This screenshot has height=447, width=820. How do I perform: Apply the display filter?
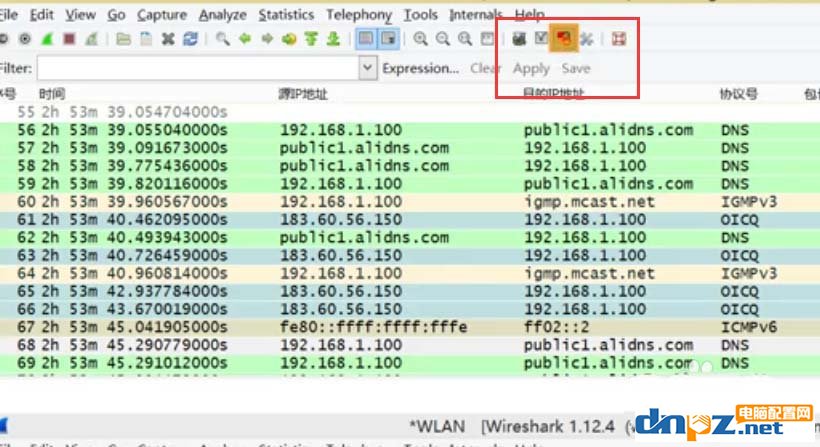531,69
